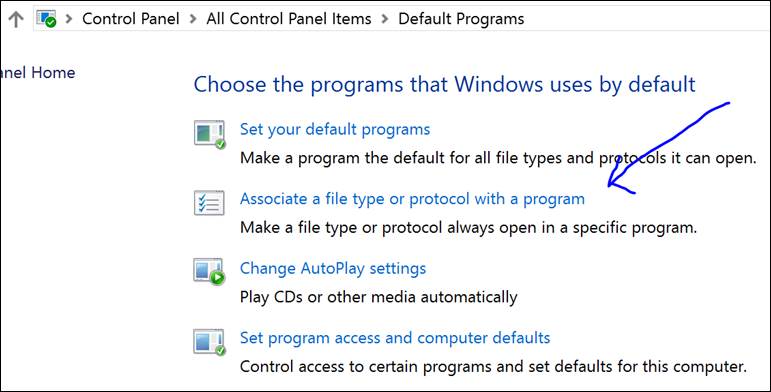771x392 pixels.
Task: Click the AutoPlay description Play CDs text
Action: click(379, 297)
